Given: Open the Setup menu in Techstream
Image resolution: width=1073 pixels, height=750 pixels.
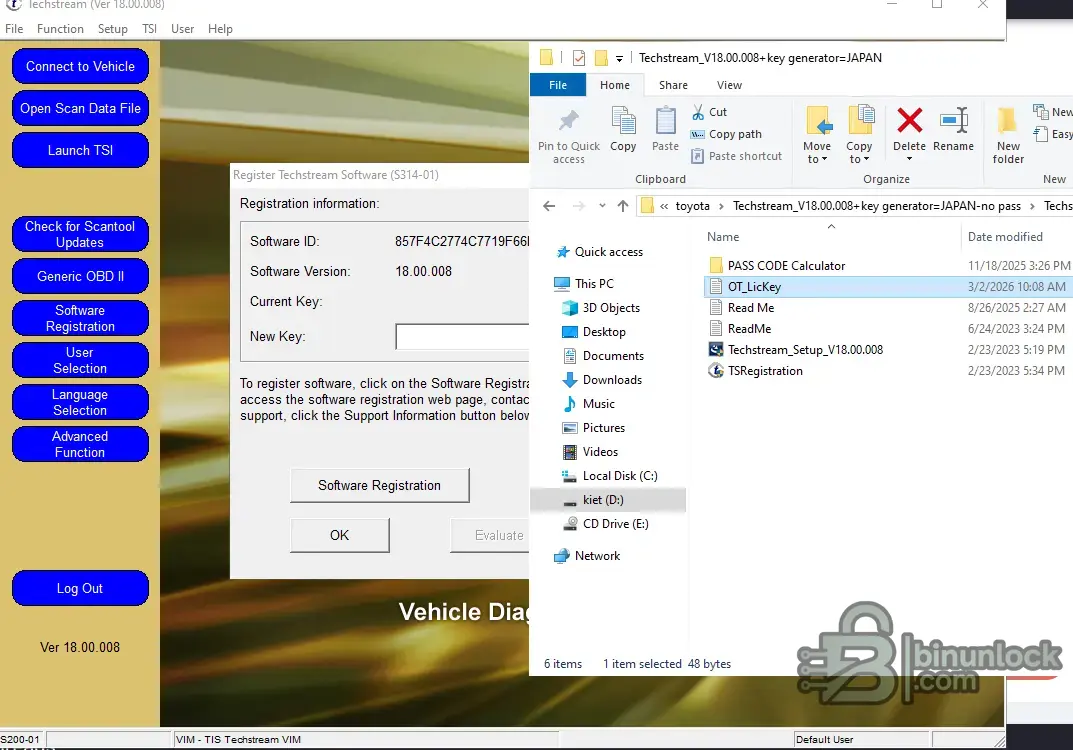Looking at the screenshot, I should click(x=112, y=29).
